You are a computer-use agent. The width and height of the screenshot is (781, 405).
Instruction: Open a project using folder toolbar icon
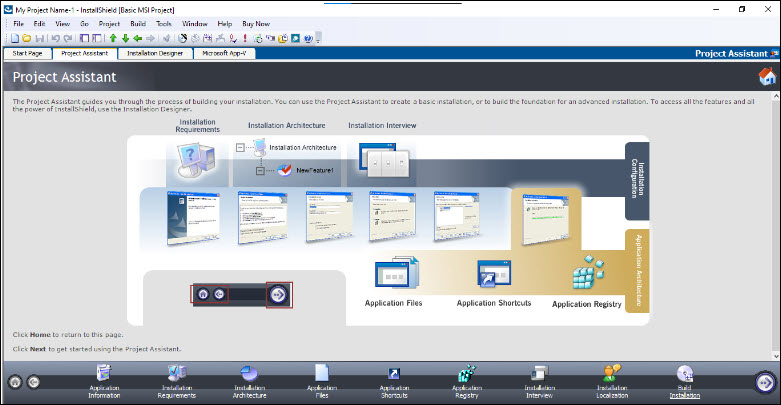(x=27, y=38)
